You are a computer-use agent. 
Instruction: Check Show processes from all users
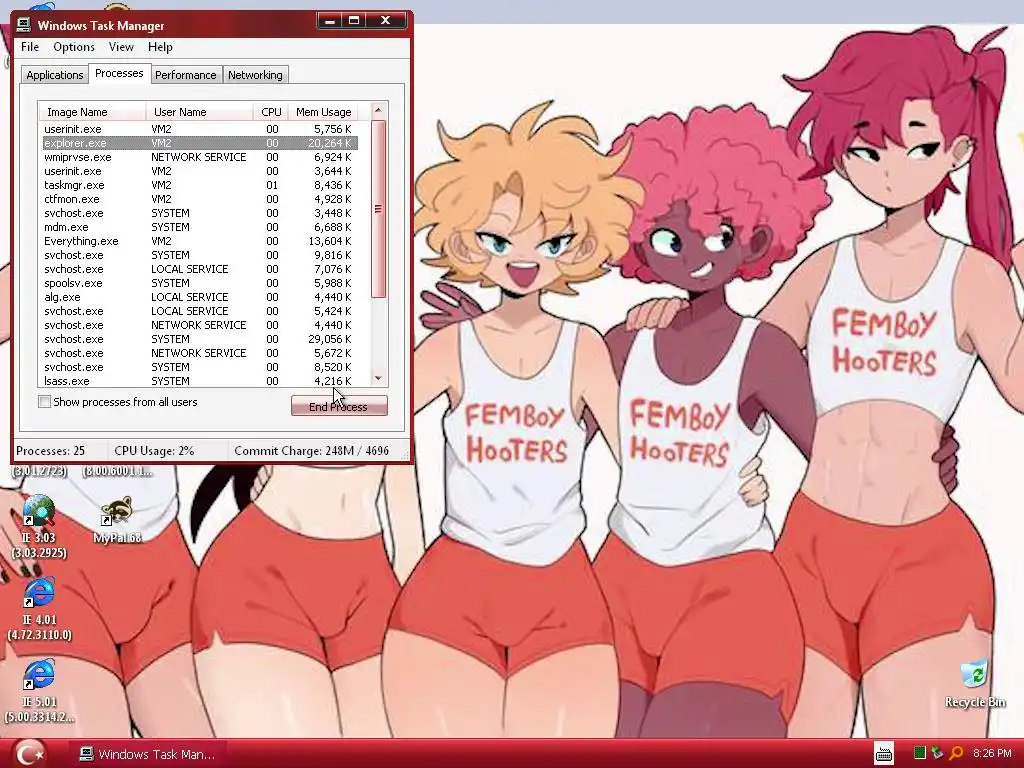point(44,402)
